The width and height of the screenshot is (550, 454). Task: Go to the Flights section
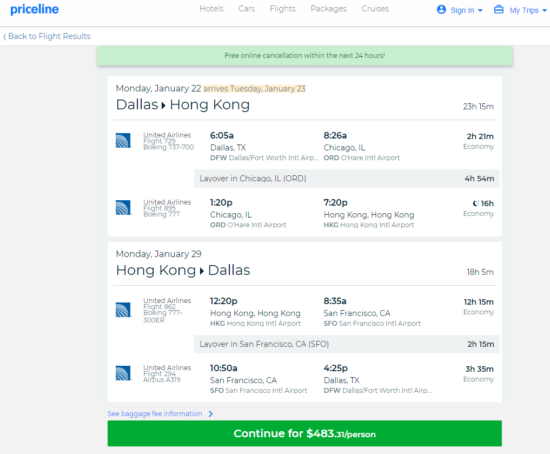point(283,9)
